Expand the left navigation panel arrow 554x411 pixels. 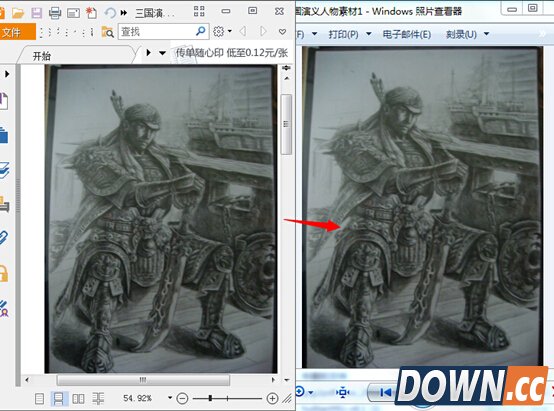(x=7, y=74)
